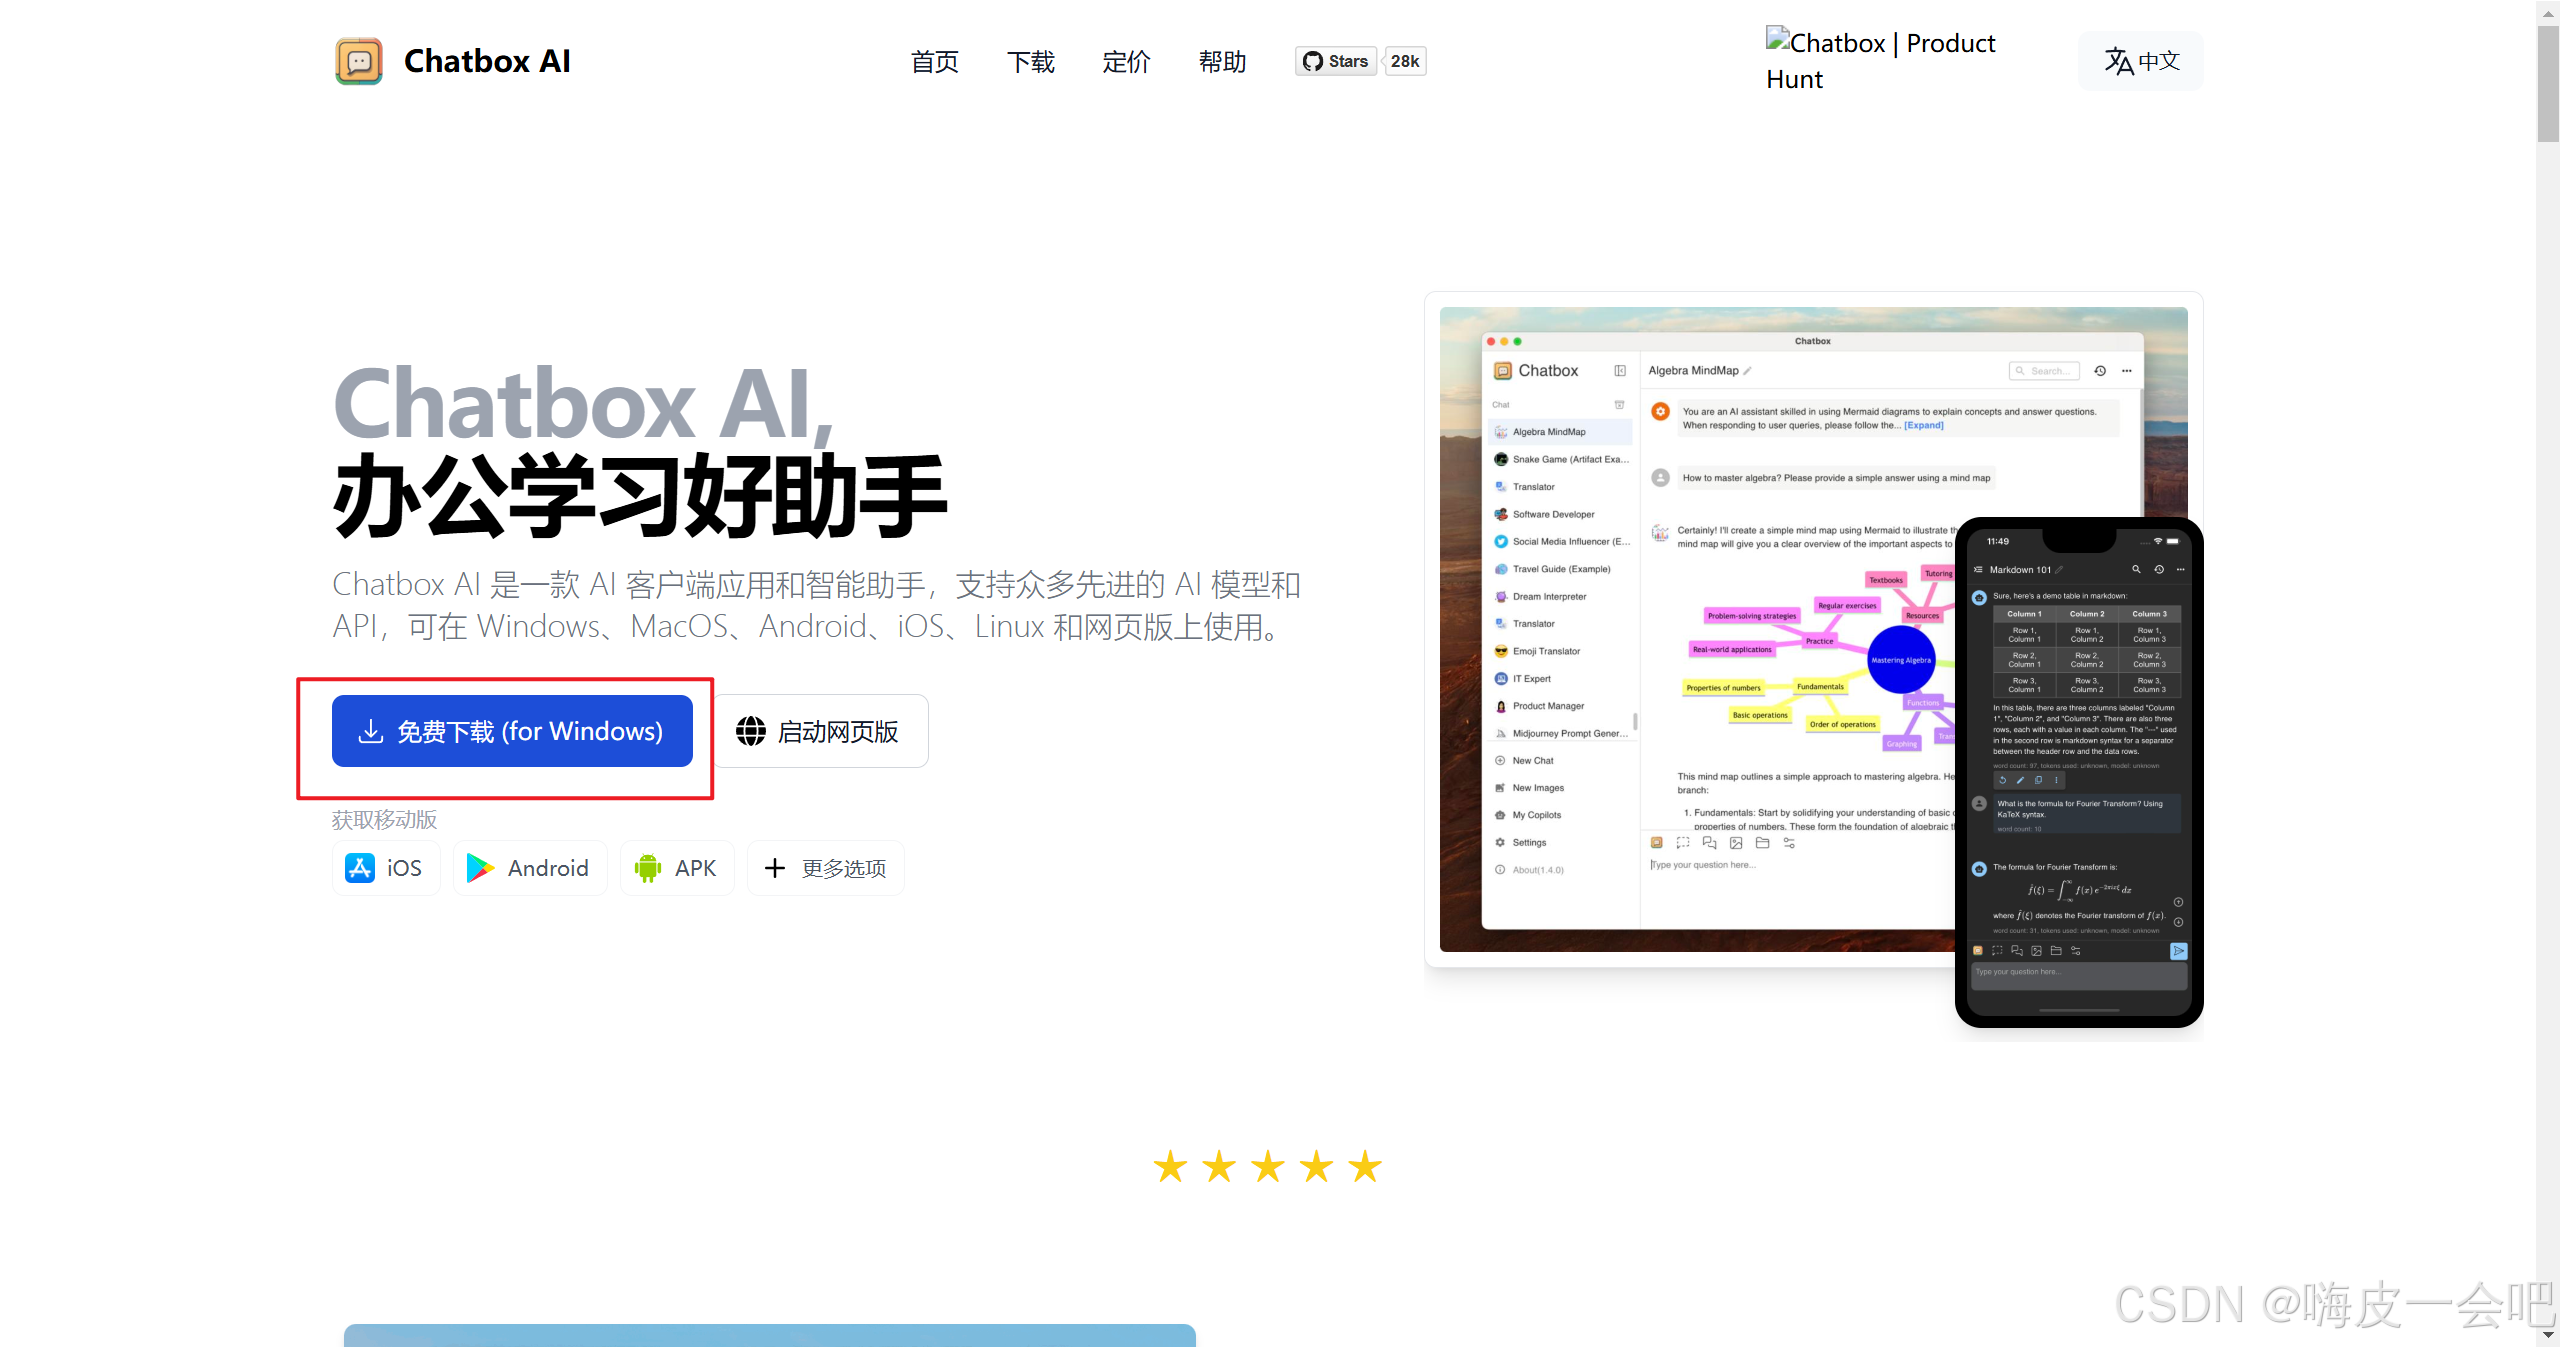The height and width of the screenshot is (1347, 2560).
Task: Open the GitHub Stars badge
Action: (x=1336, y=61)
